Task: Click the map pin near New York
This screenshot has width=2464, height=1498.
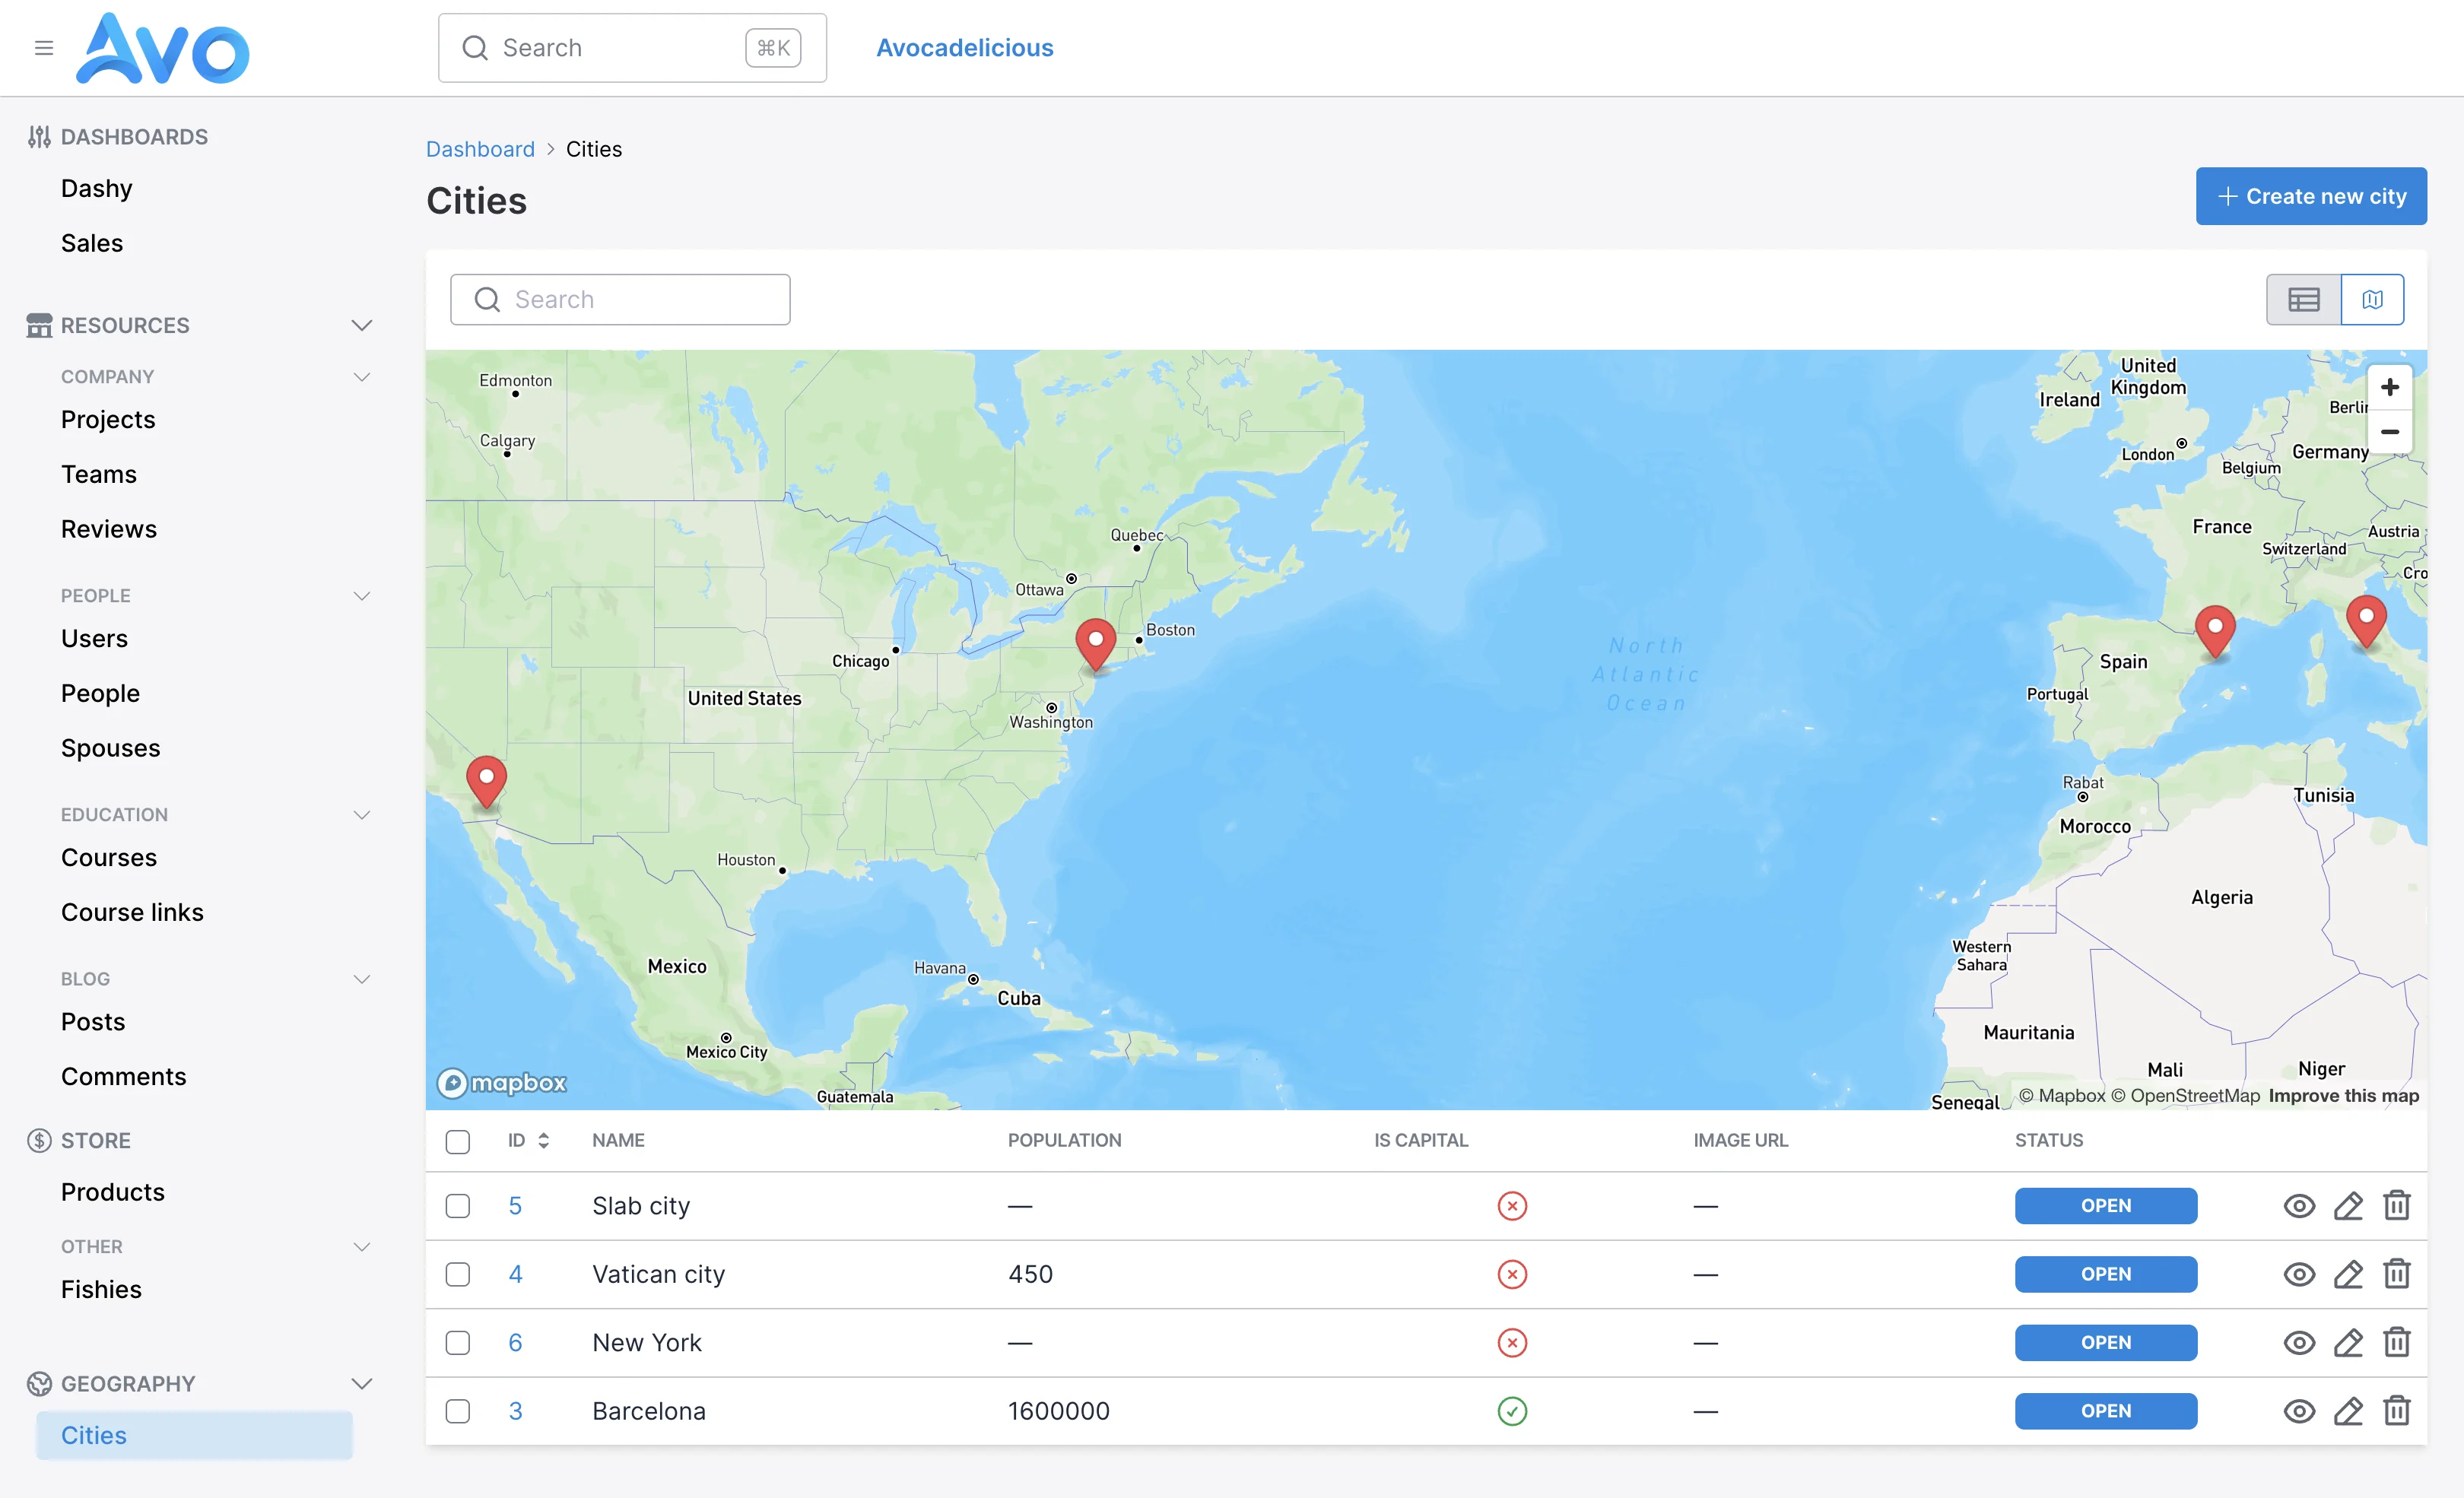Action: (1095, 645)
